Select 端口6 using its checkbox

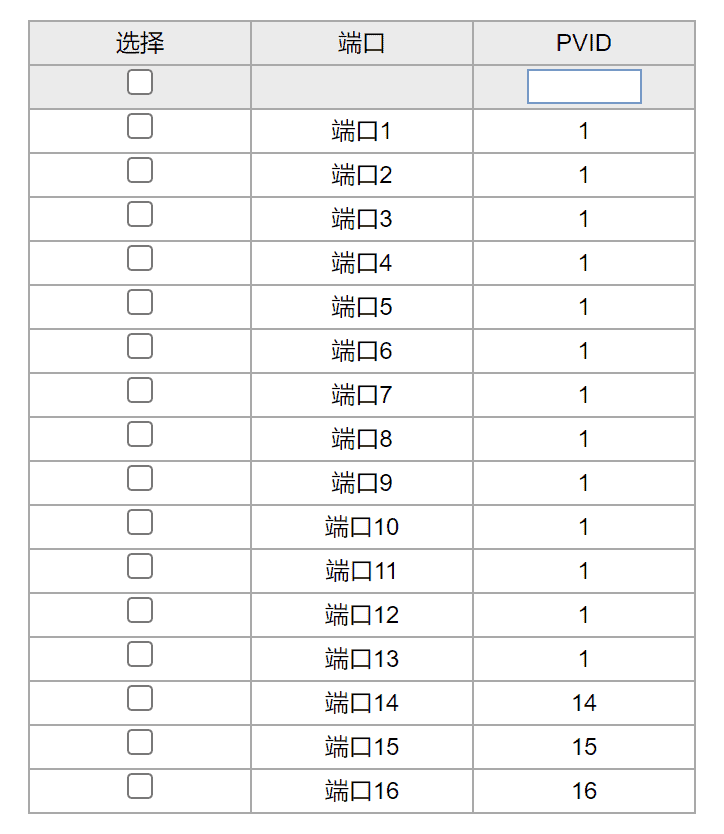pyautogui.click(x=140, y=347)
